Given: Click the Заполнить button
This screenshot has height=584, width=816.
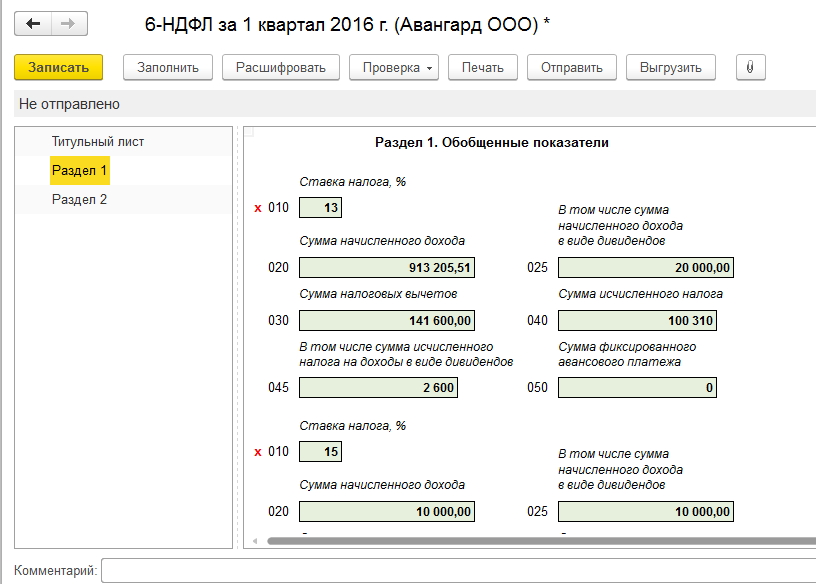Looking at the screenshot, I should pyautogui.click(x=168, y=67).
